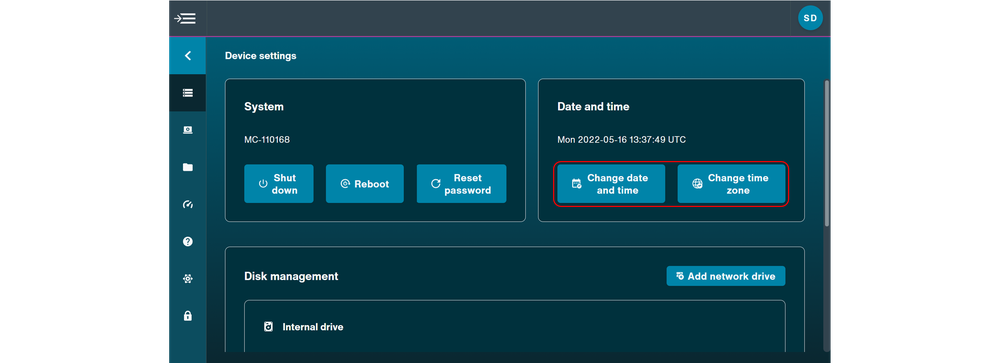Go back using the left chevron

188,56
